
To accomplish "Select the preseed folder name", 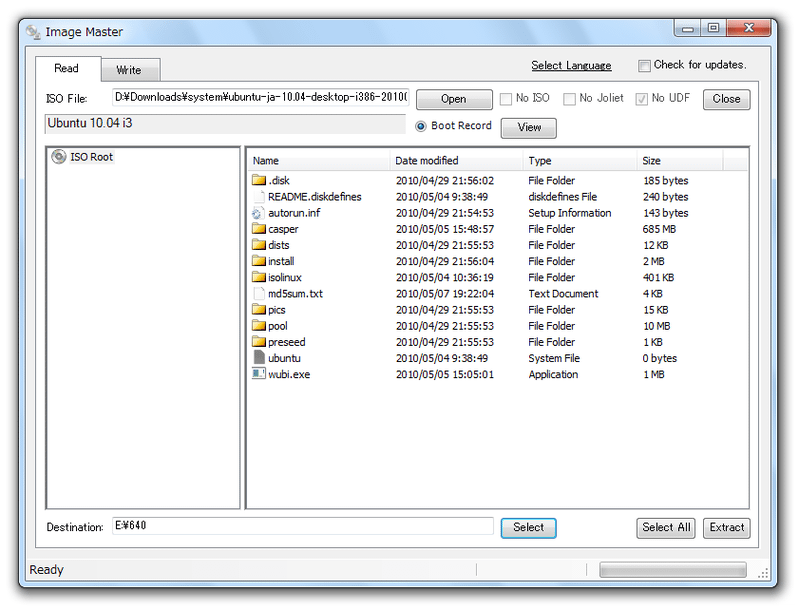I will pos(286,342).
